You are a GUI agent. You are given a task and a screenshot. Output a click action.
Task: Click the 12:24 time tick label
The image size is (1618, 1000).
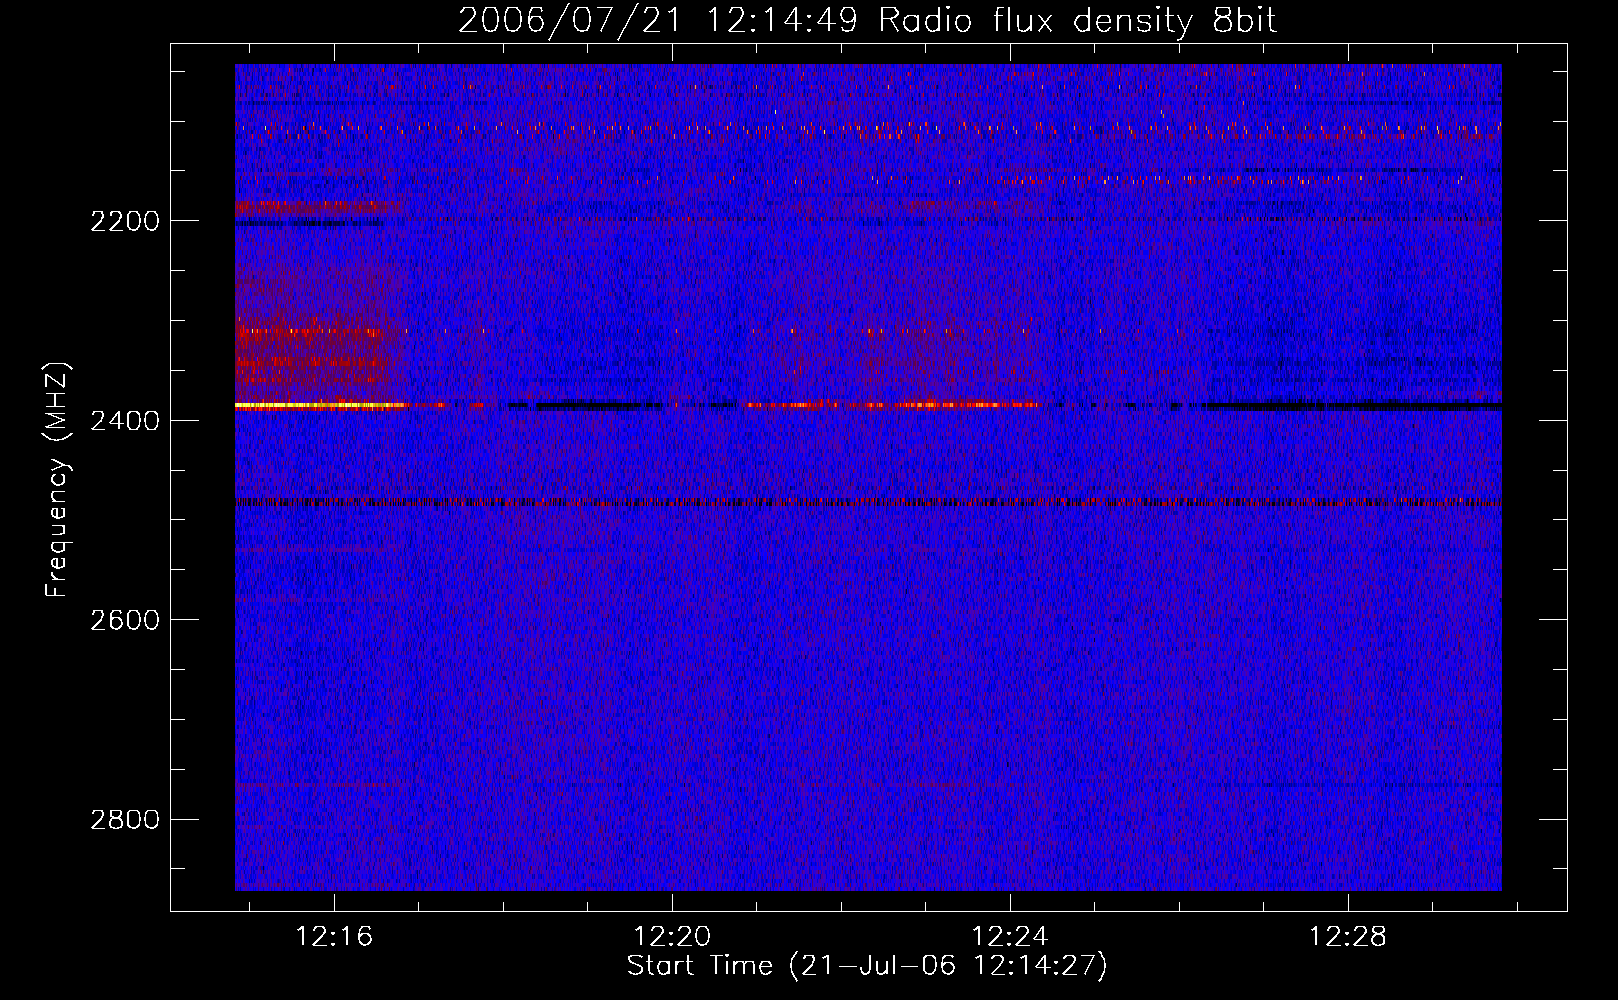pyautogui.click(x=1010, y=936)
